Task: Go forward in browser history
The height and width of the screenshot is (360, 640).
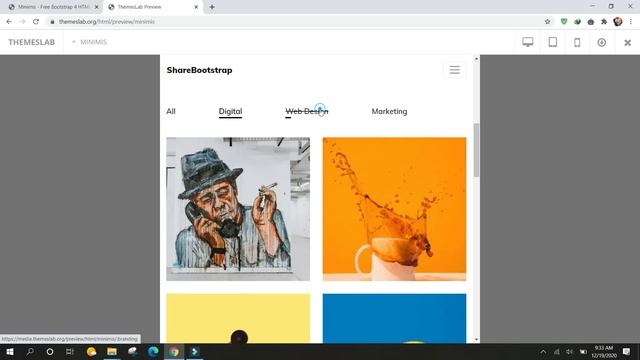Action: tap(22, 22)
